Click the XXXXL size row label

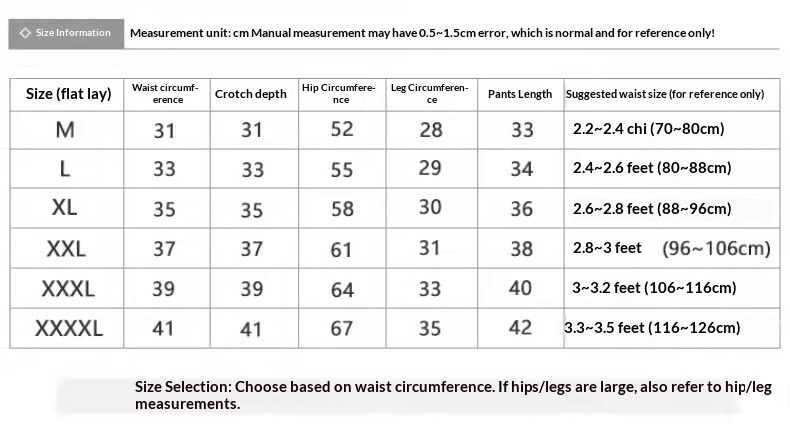pyautogui.click(x=69, y=328)
